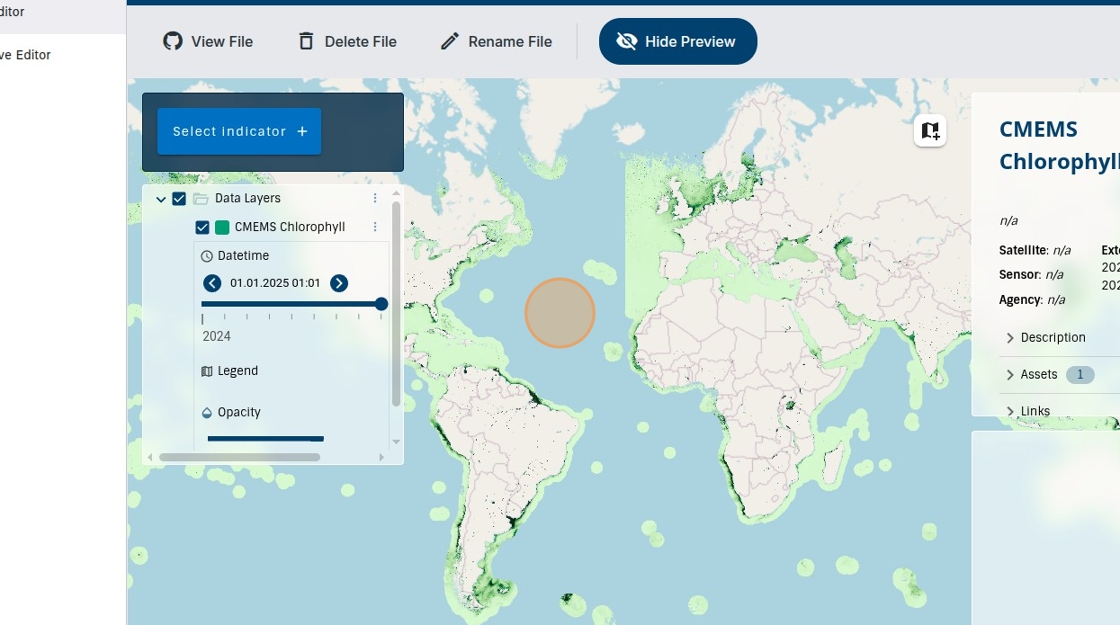
Task: Click the Datetime label text
Action: point(244,256)
